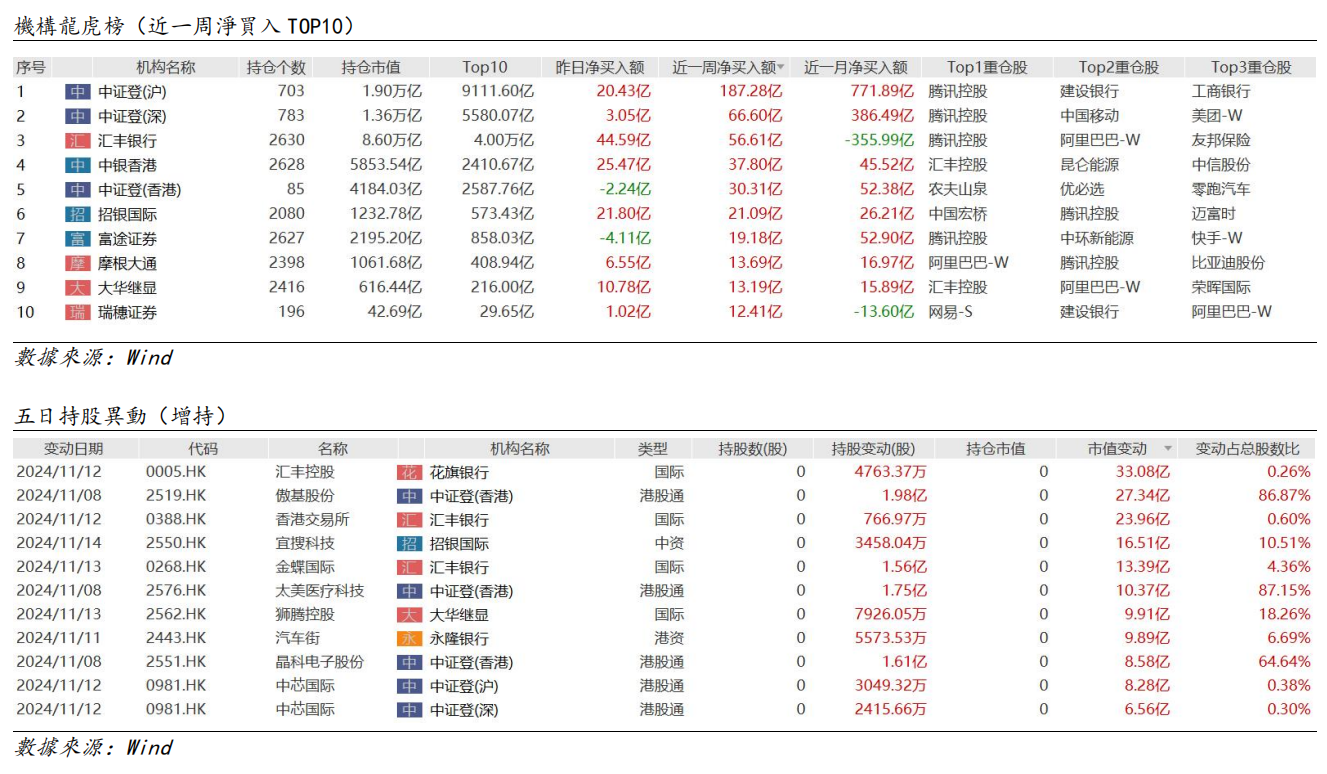
Task: Click the 瑞穗证券 institution icon
Action: 78,312
